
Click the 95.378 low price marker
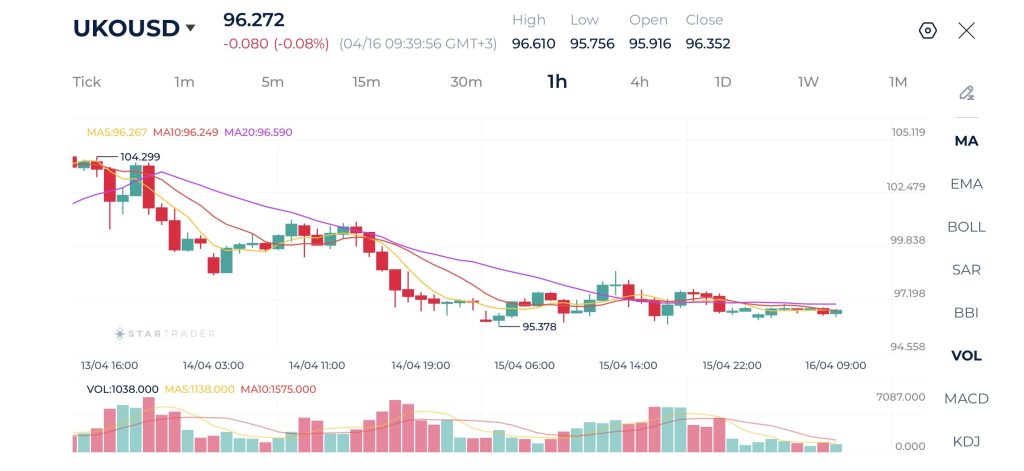(540, 326)
